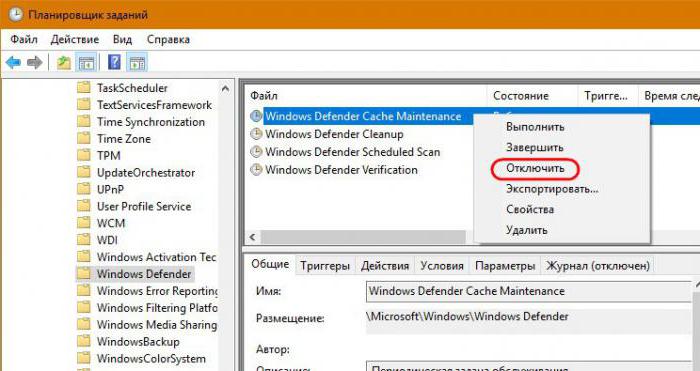The image size is (700, 371).
Task: Select the Windows Defender Verification task
Action: [x=341, y=170]
